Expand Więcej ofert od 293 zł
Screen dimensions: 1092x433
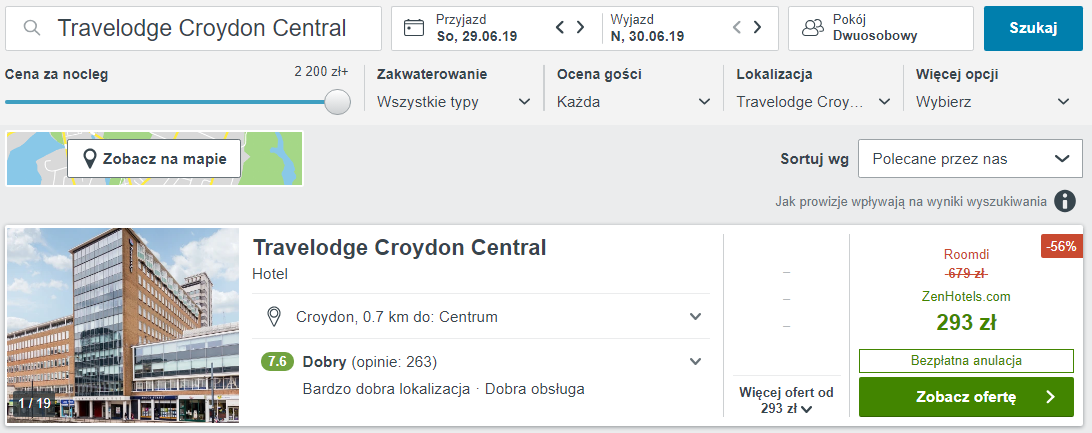tap(785, 400)
